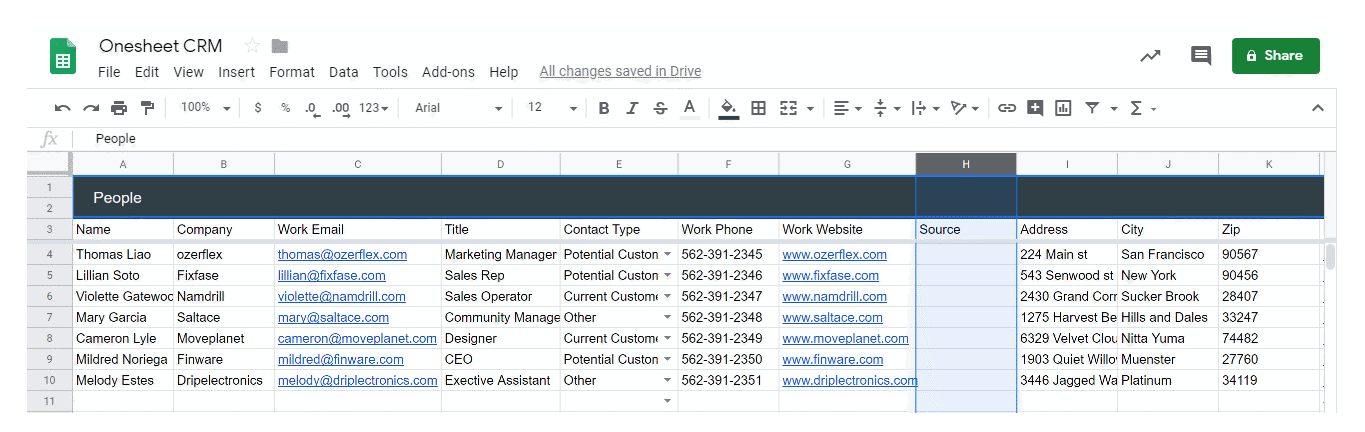The image size is (1365, 432).
Task: Open the zoom 100% dropdown
Action: point(205,108)
